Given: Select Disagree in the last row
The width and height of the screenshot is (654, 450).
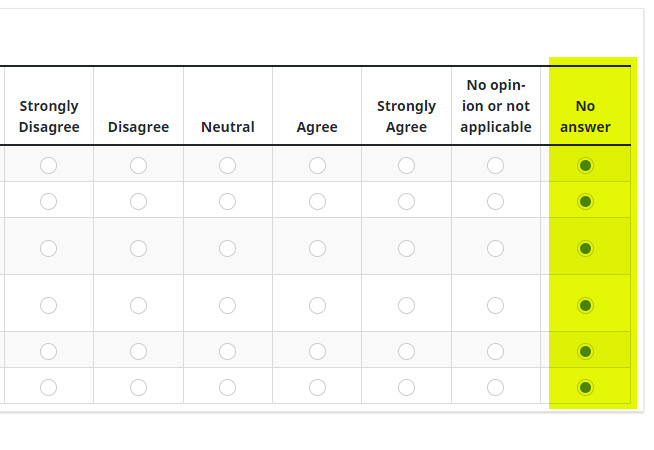Looking at the screenshot, I should click(x=138, y=386).
